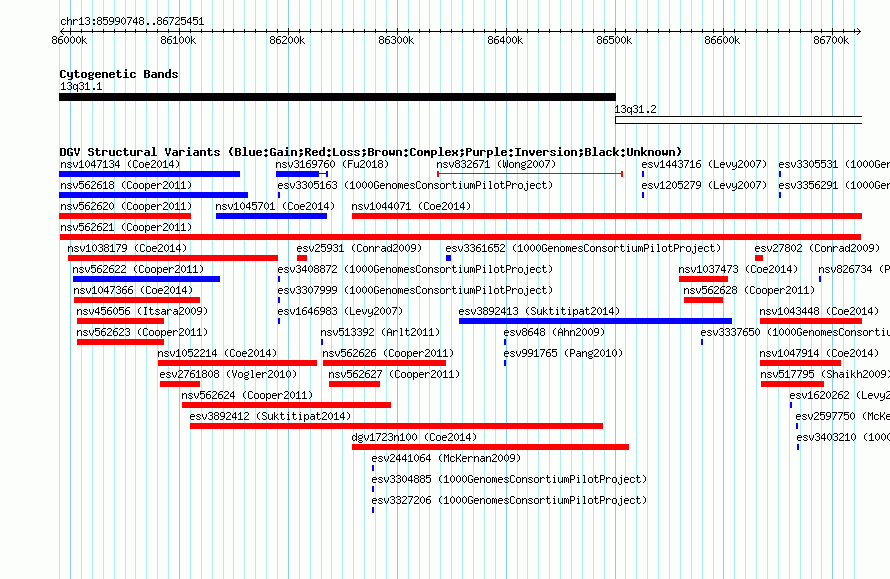Click the nsv513392 (Arlt2011) label
The height and width of the screenshot is (579, 890).
point(380,332)
